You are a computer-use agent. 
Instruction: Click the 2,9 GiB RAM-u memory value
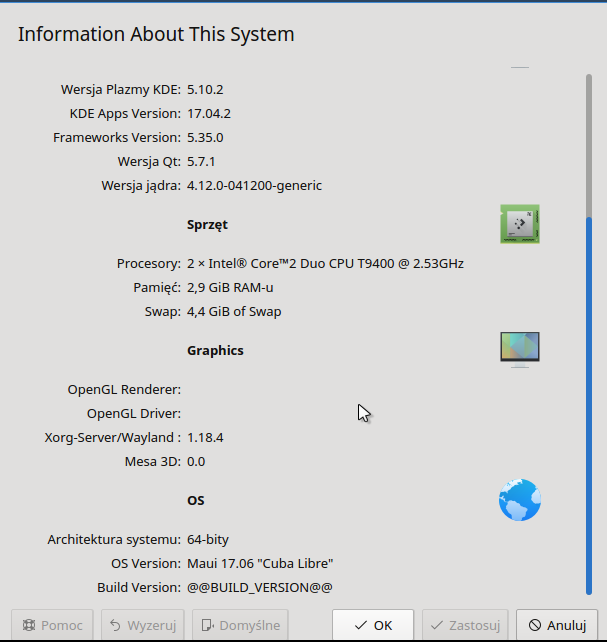(x=230, y=288)
